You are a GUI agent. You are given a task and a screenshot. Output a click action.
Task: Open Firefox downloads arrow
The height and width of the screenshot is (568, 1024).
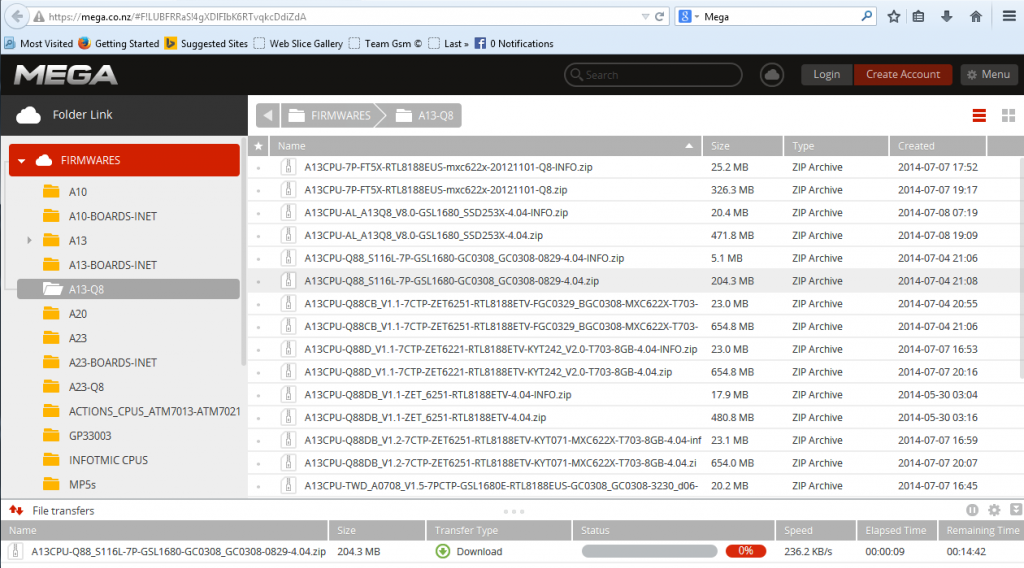[x=947, y=17]
